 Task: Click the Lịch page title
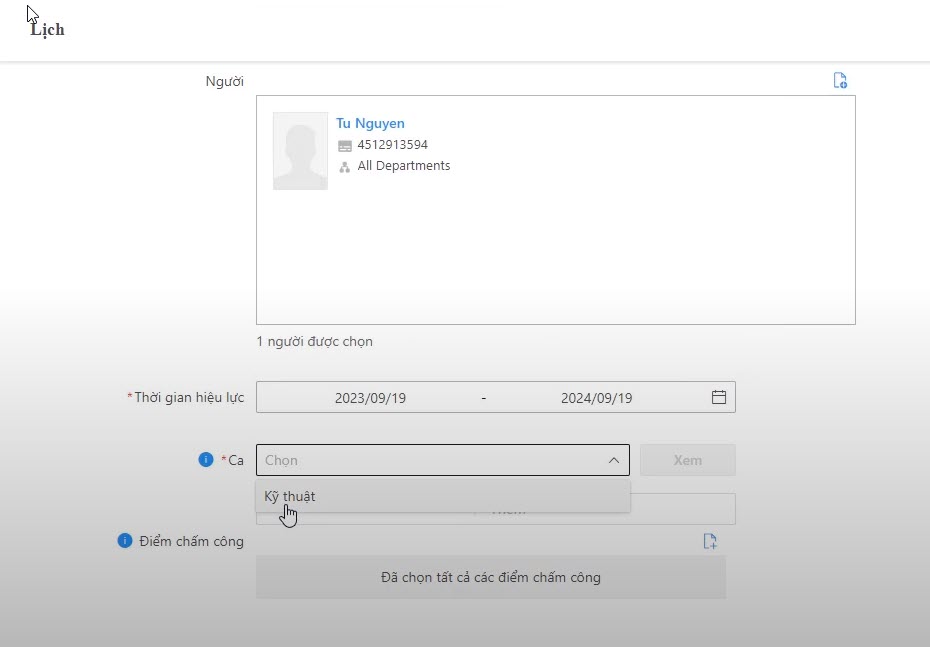(47, 30)
